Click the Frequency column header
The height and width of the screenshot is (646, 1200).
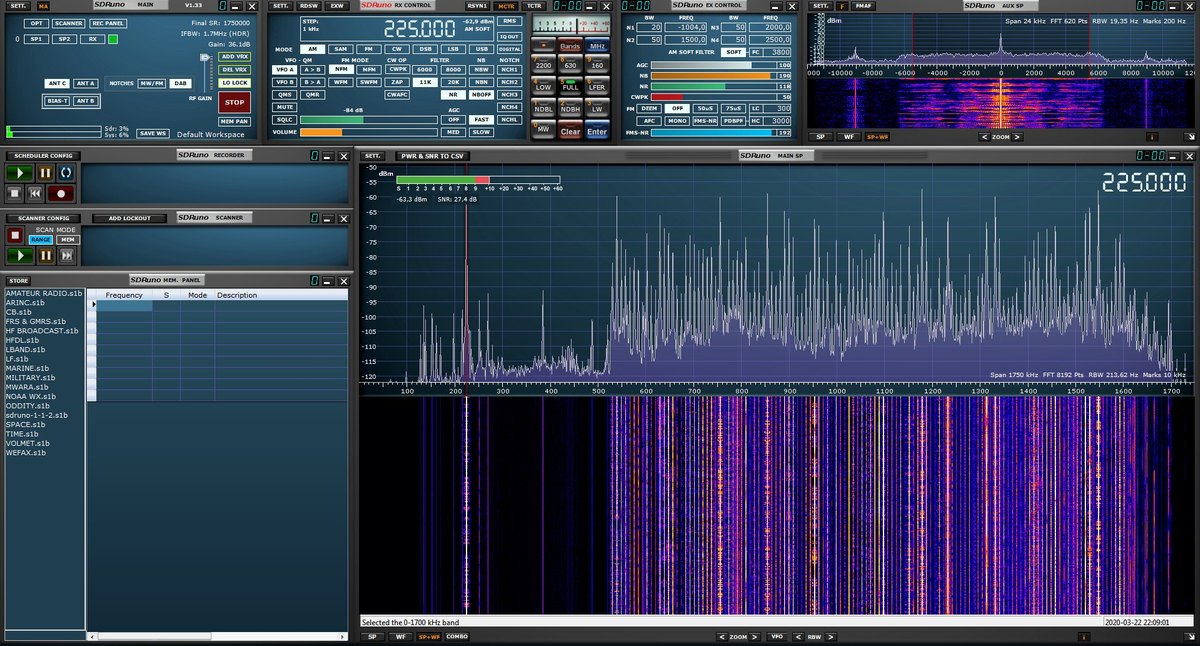124,295
